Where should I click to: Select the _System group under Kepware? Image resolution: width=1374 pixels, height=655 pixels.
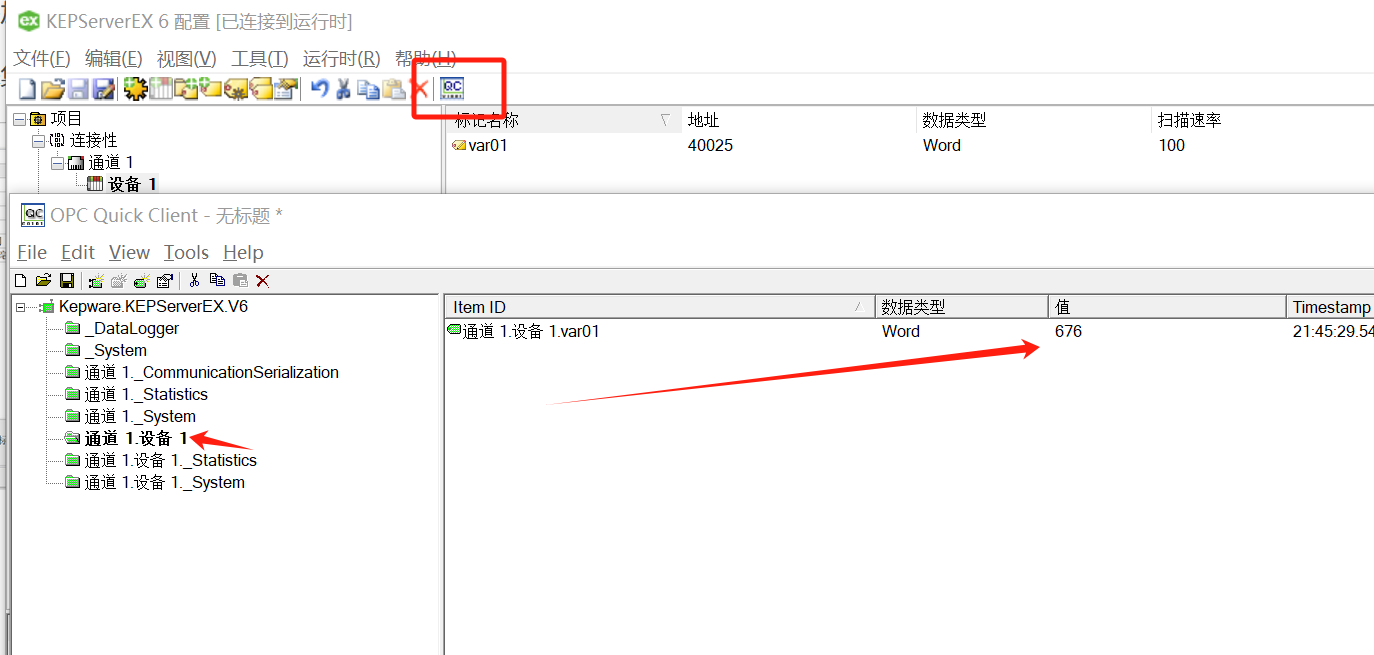(x=116, y=350)
